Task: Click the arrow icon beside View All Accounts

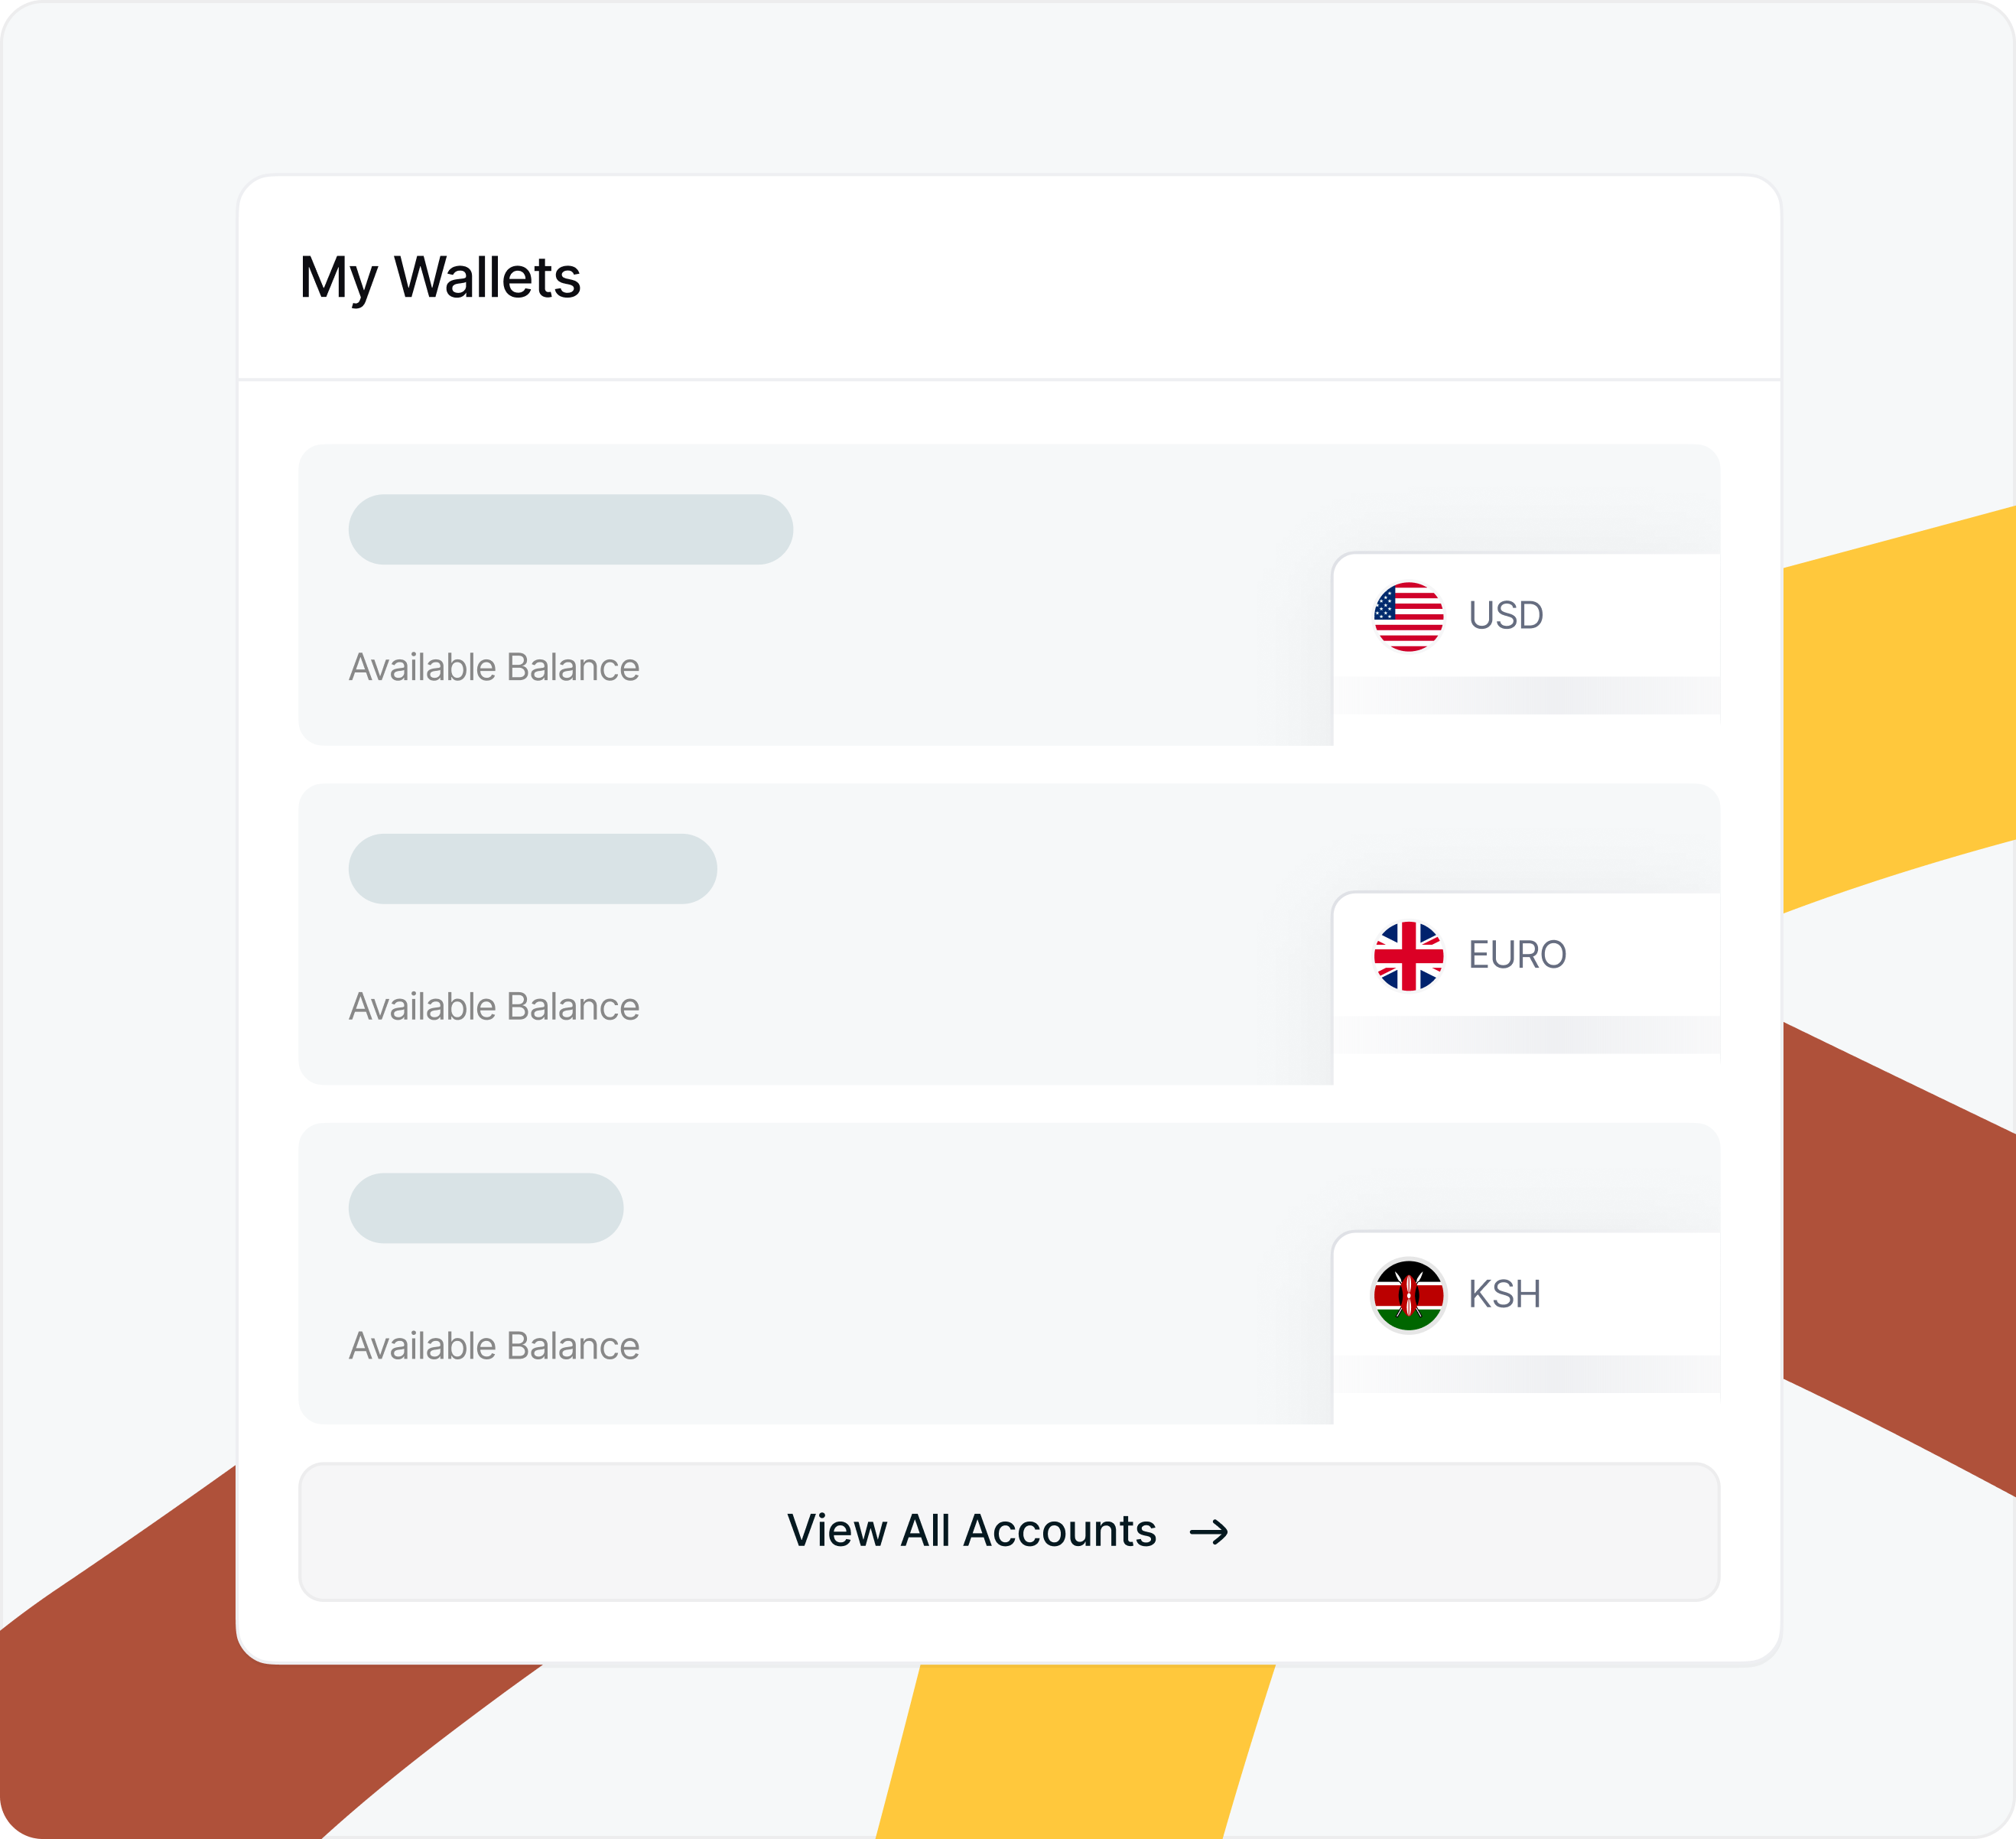Action: [x=1208, y=1532]
